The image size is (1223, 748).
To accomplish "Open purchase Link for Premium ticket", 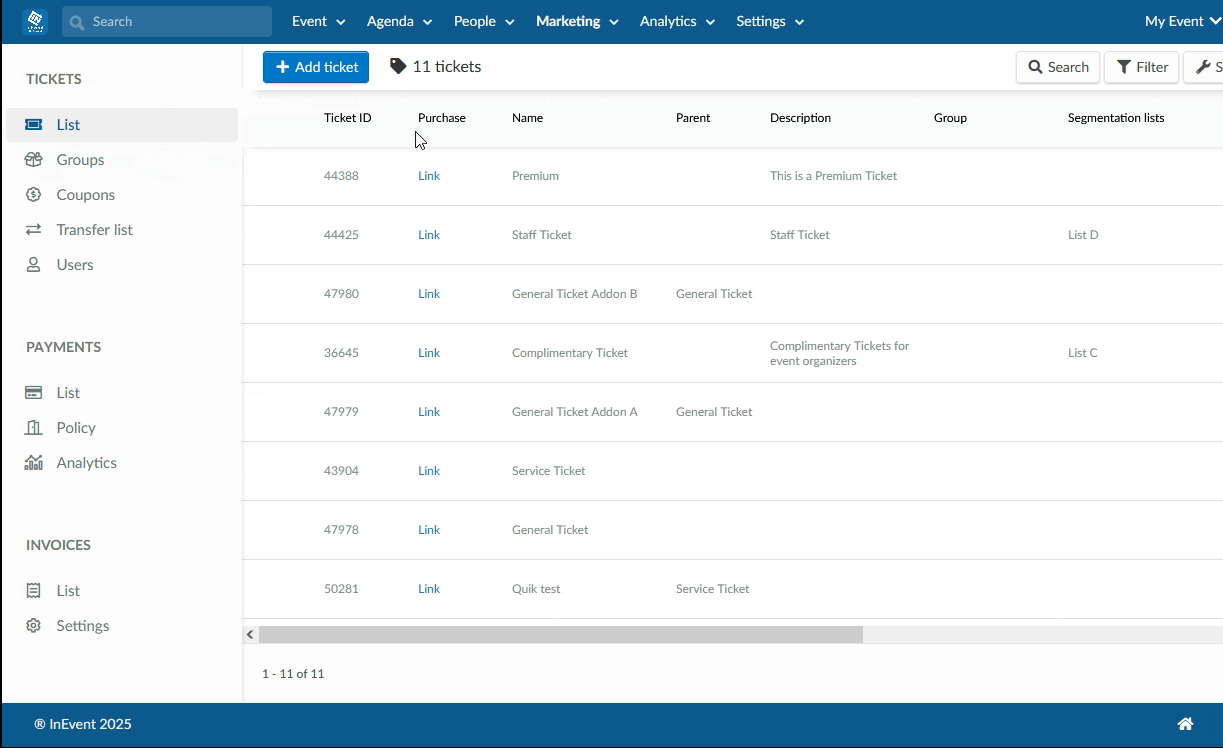I will pos(429,176).
